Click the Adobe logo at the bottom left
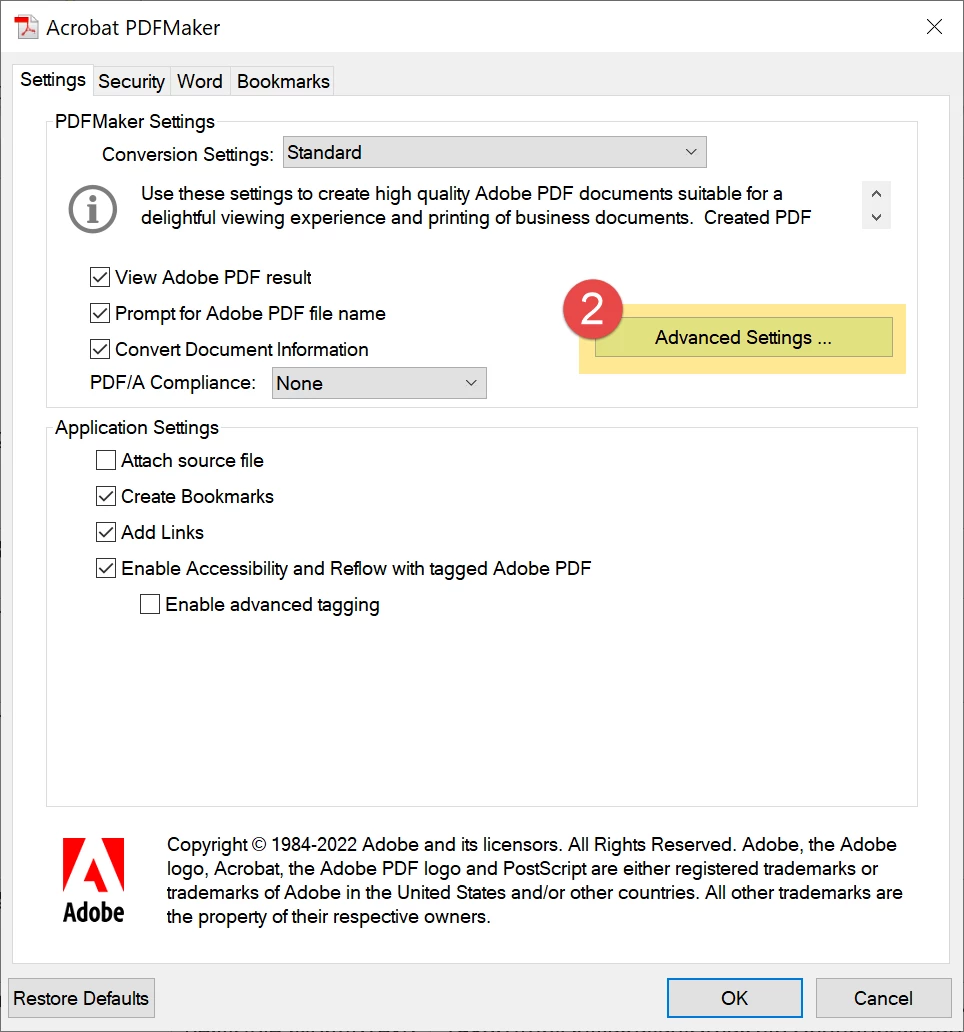964x1032 pixels. 93,880
